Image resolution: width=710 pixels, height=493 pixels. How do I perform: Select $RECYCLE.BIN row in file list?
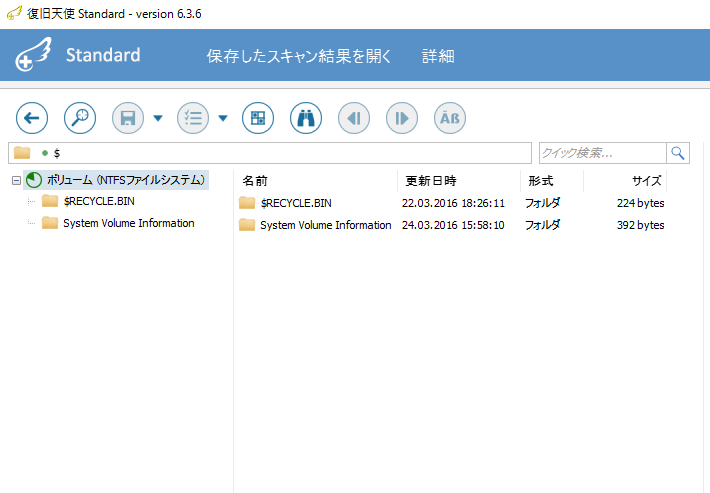click(296, 203)
